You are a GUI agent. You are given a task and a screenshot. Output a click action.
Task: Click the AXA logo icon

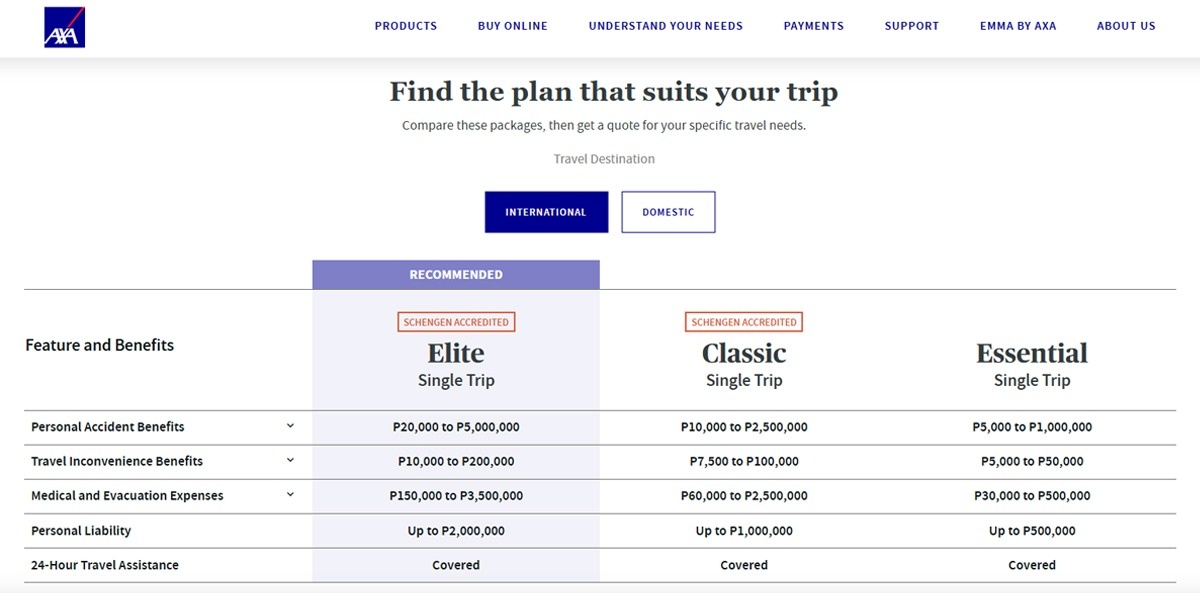coord(65,27)
